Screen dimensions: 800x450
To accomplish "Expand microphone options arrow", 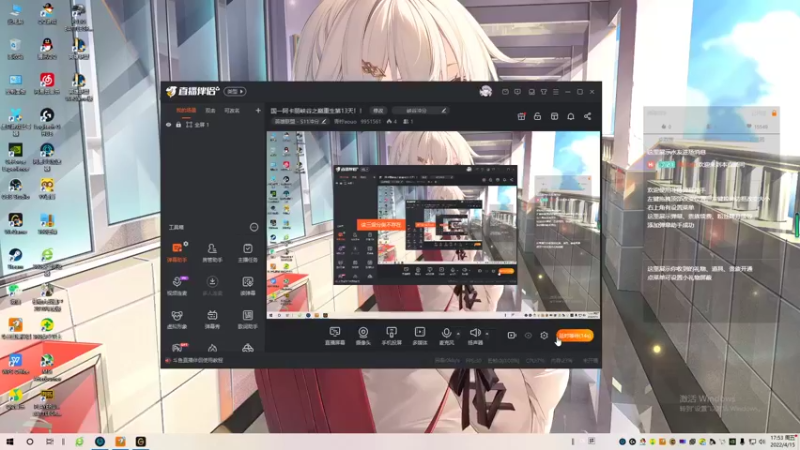I will [x=458, y=334].
